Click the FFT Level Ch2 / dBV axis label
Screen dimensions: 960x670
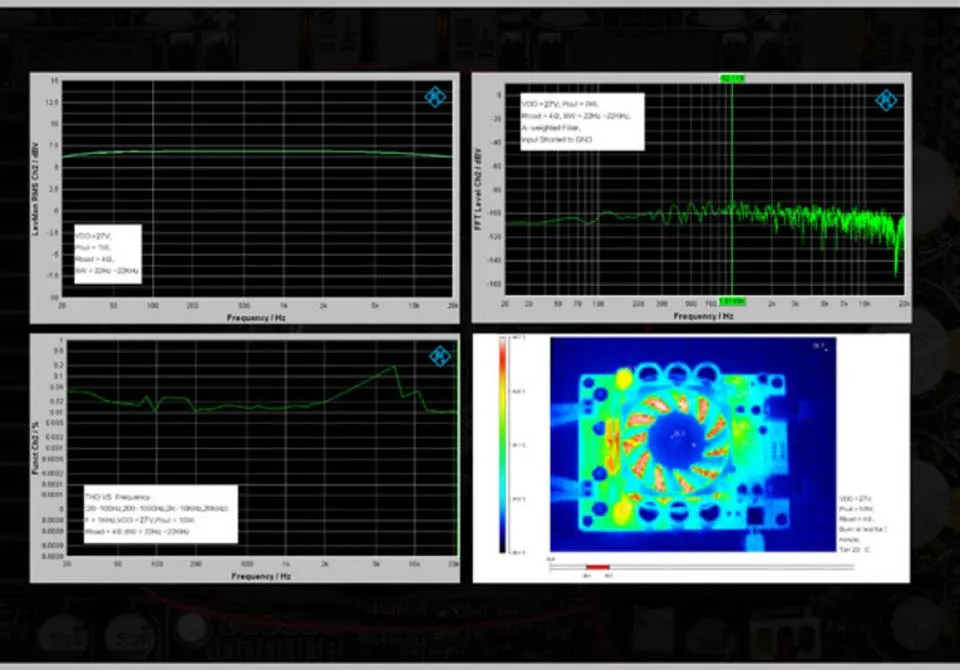tap(478, 189)
